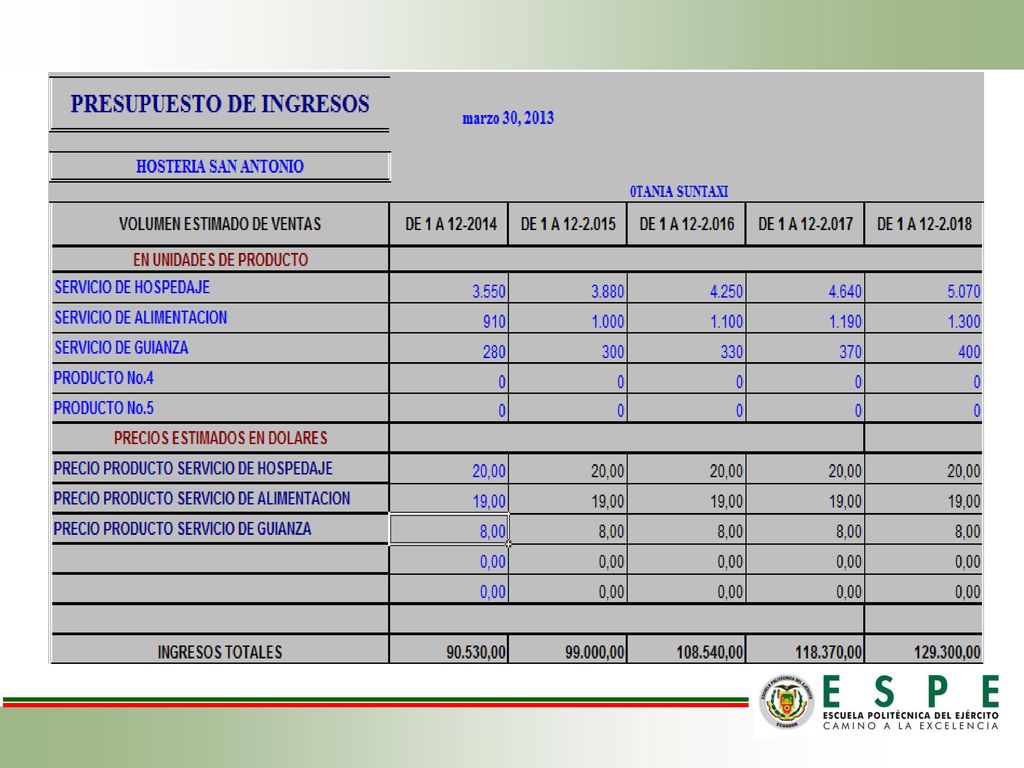Image resolution: width=1024 pixels, height=768 pixels.
Task: Click alimentacion value 910
Action: point(494,321)
